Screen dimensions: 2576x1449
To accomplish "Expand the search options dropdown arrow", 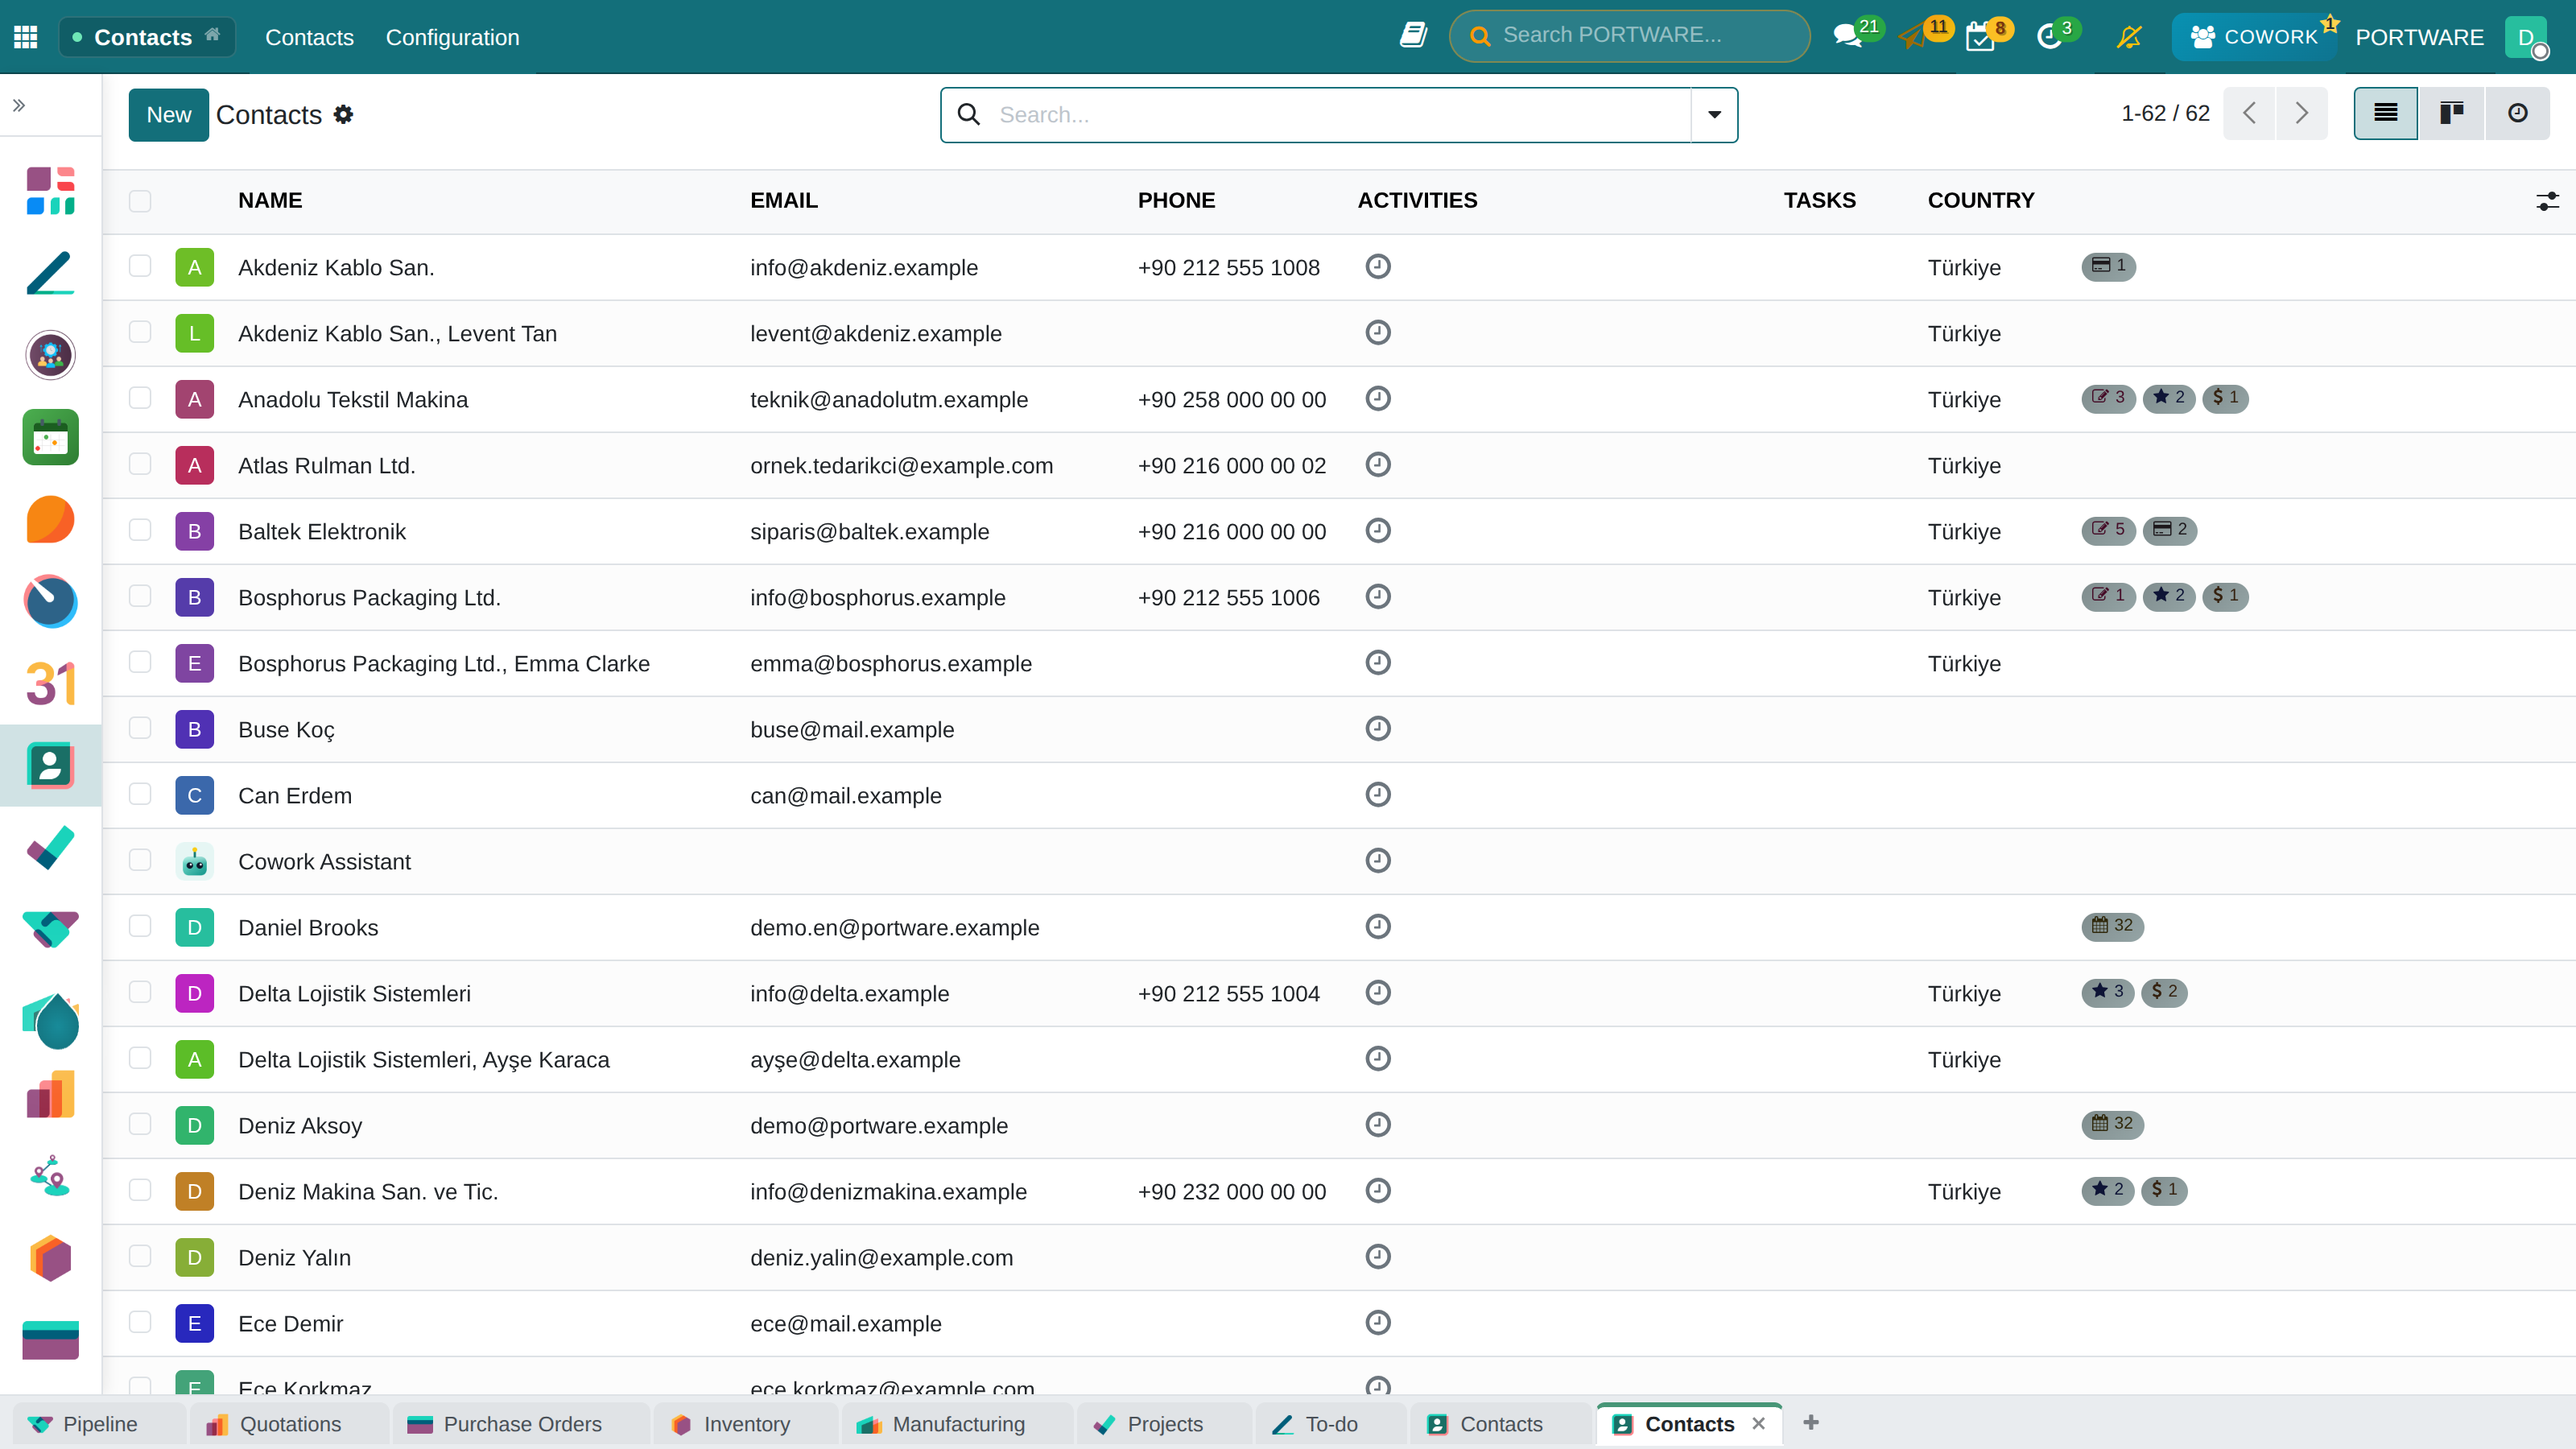I will (1714, 114).
